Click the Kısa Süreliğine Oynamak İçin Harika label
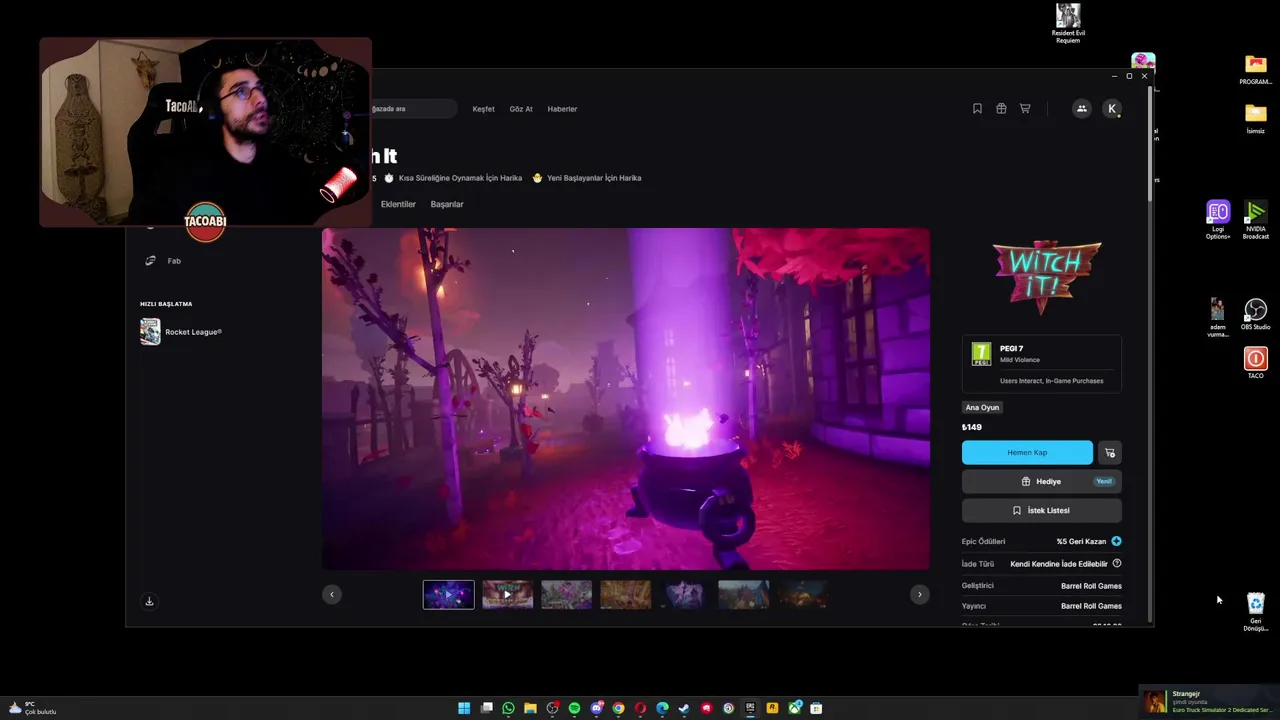 (x=460, y=178)
